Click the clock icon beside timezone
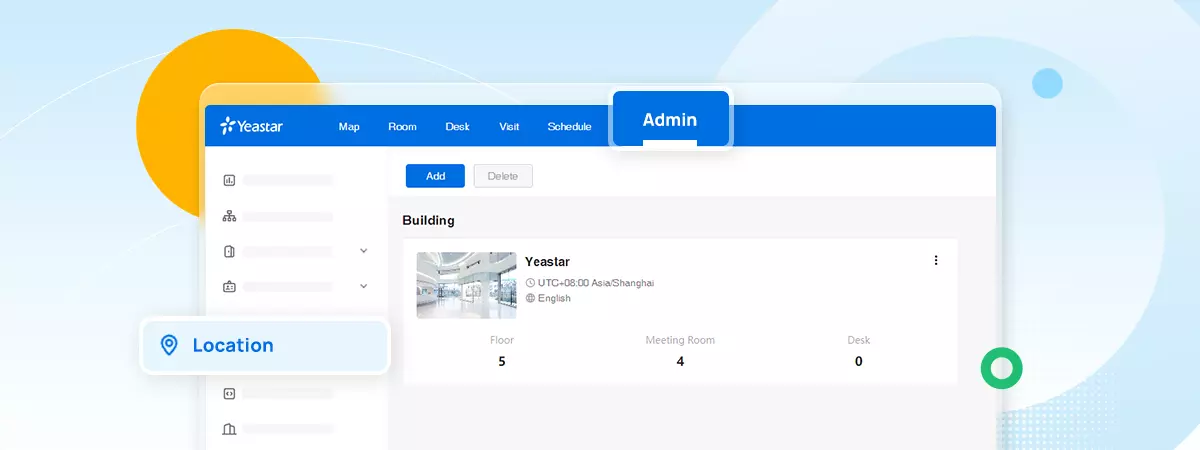 (x=530, y=283)
